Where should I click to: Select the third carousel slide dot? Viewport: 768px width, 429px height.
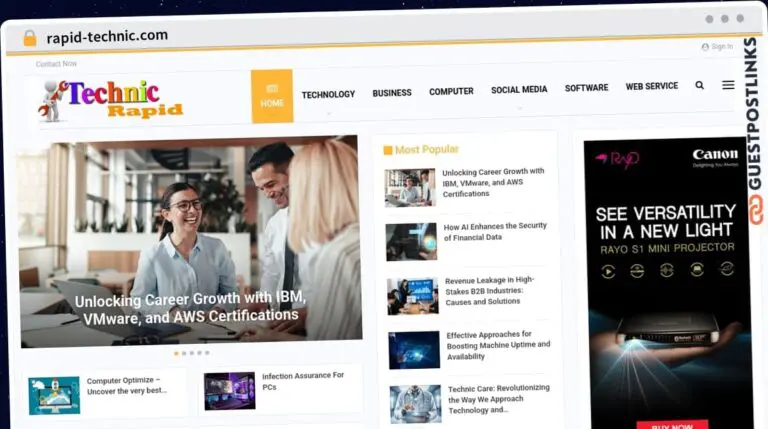192,353
